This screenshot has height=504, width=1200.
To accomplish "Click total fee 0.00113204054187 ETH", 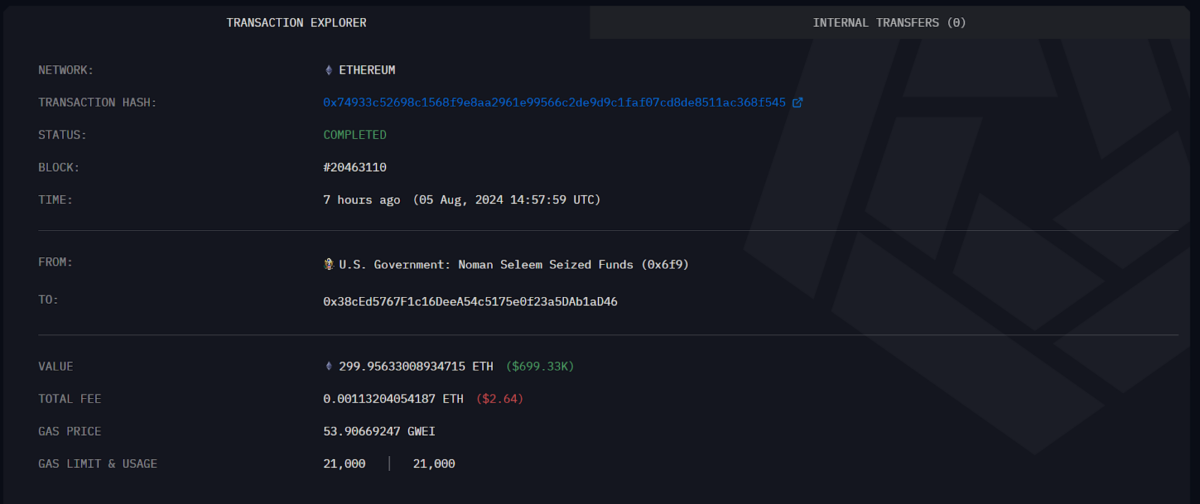I will [x=393, y=399].
